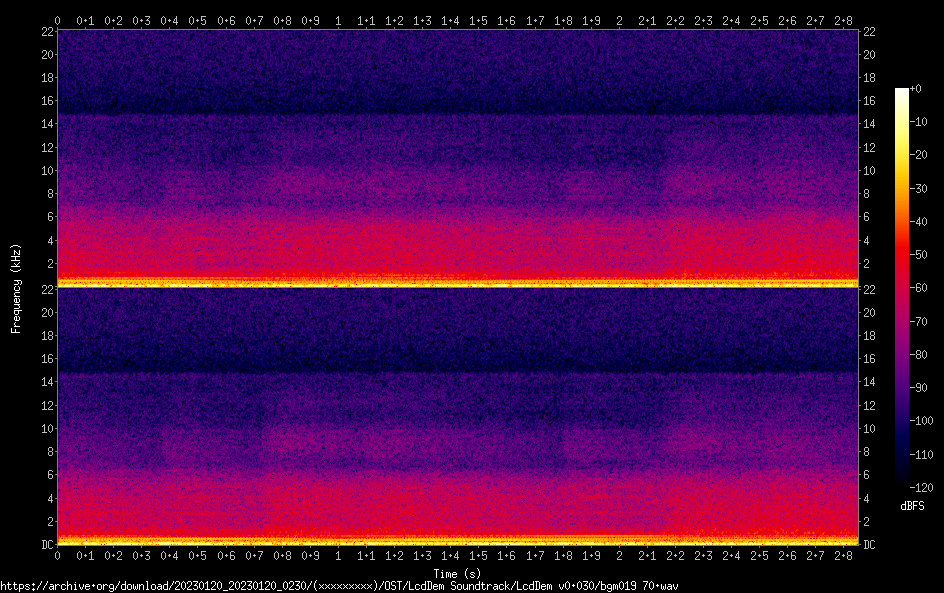The height and width of the screenshot is (593, 944).
Task: Click the dark 16 kHz band in the lower channel
Action: click(x=456, y=360)
